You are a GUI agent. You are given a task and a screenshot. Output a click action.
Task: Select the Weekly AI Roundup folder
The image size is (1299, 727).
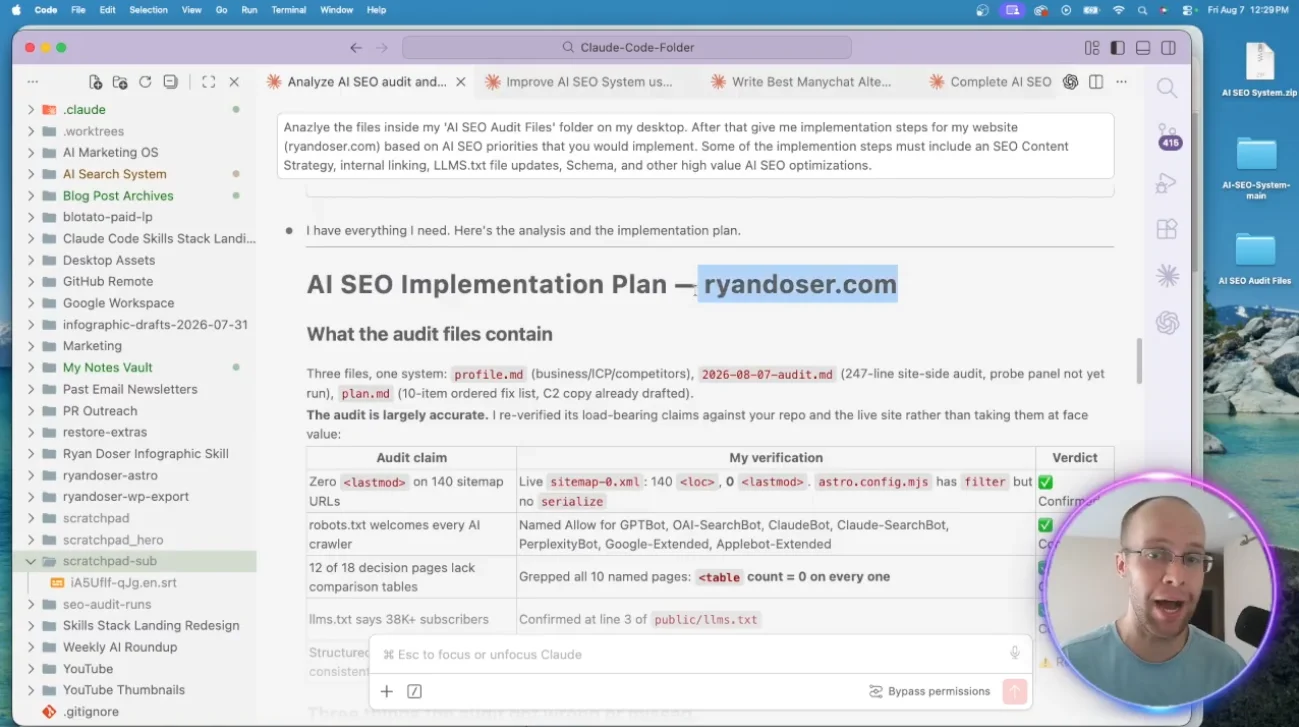120,647
